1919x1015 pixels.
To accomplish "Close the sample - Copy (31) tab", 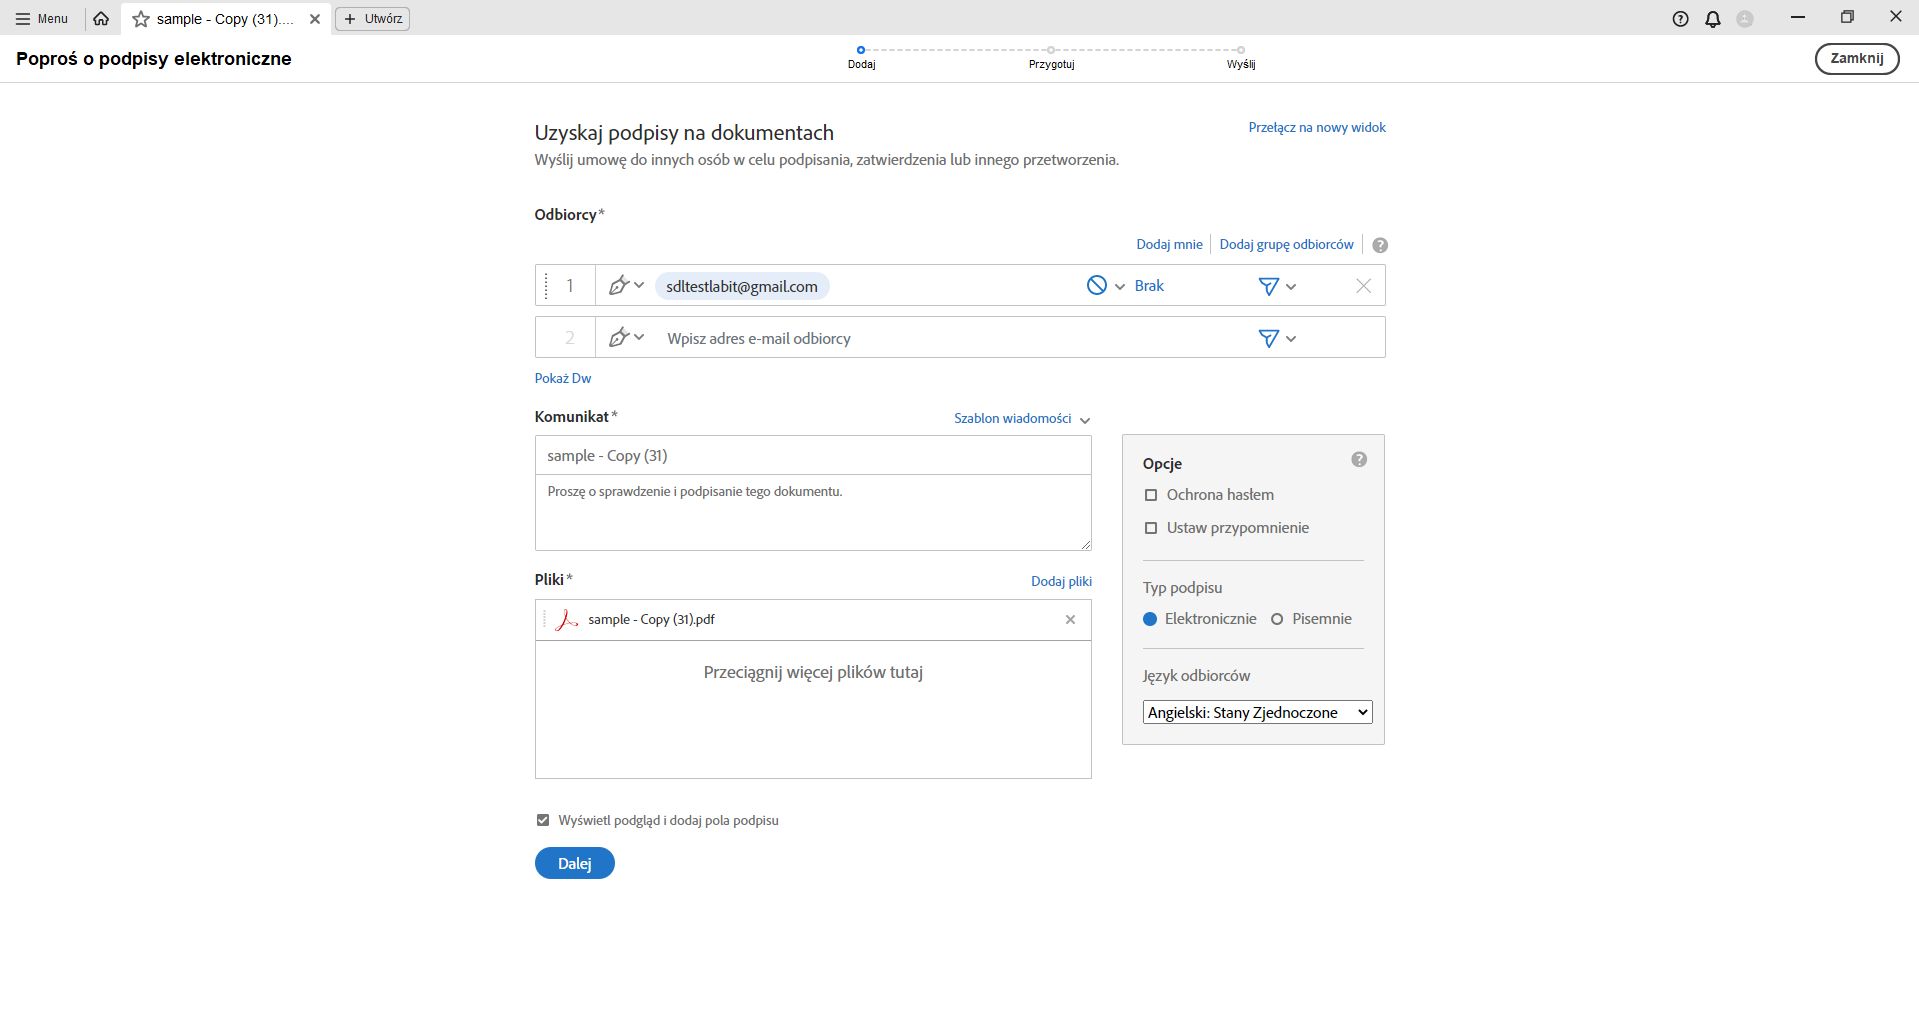I will pyautogui.click(x=315, y=19).
